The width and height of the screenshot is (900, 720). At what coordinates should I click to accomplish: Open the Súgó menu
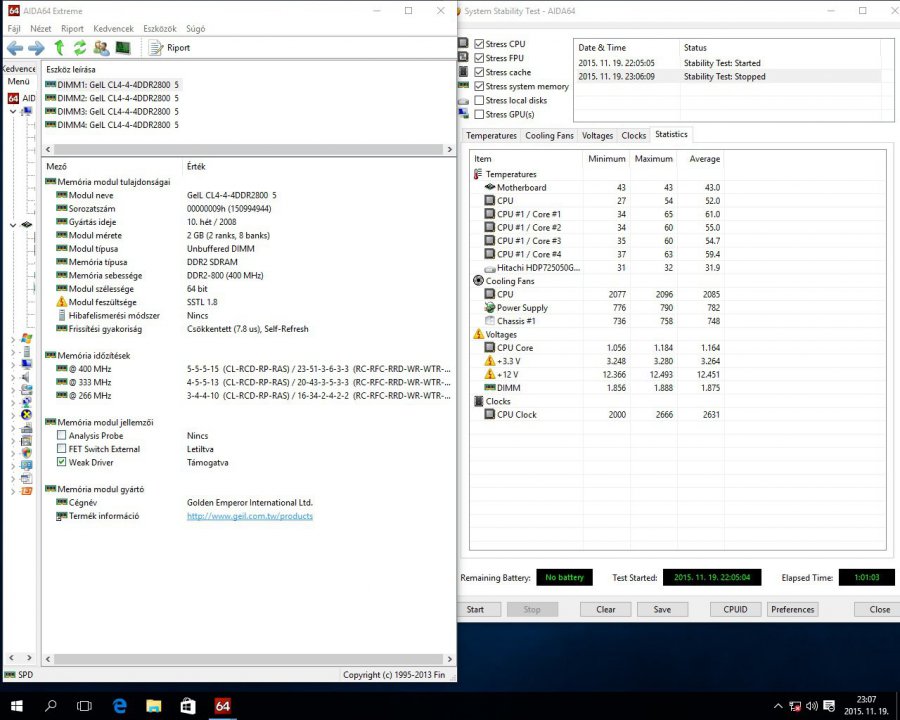coord(195,29)
